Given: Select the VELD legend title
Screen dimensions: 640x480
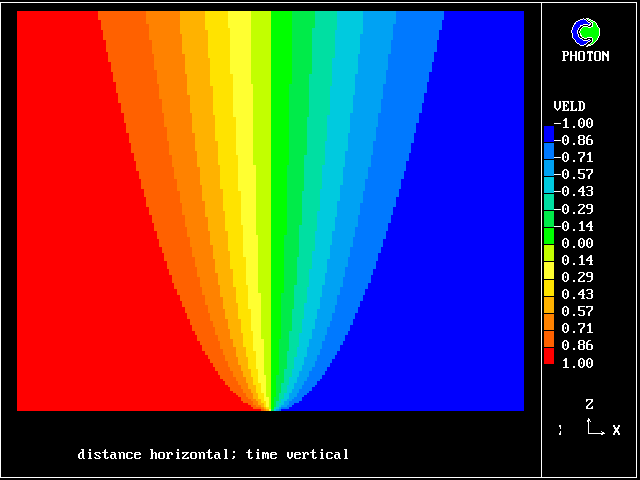Looking at the screenshot, I should [x=569, y=106].
